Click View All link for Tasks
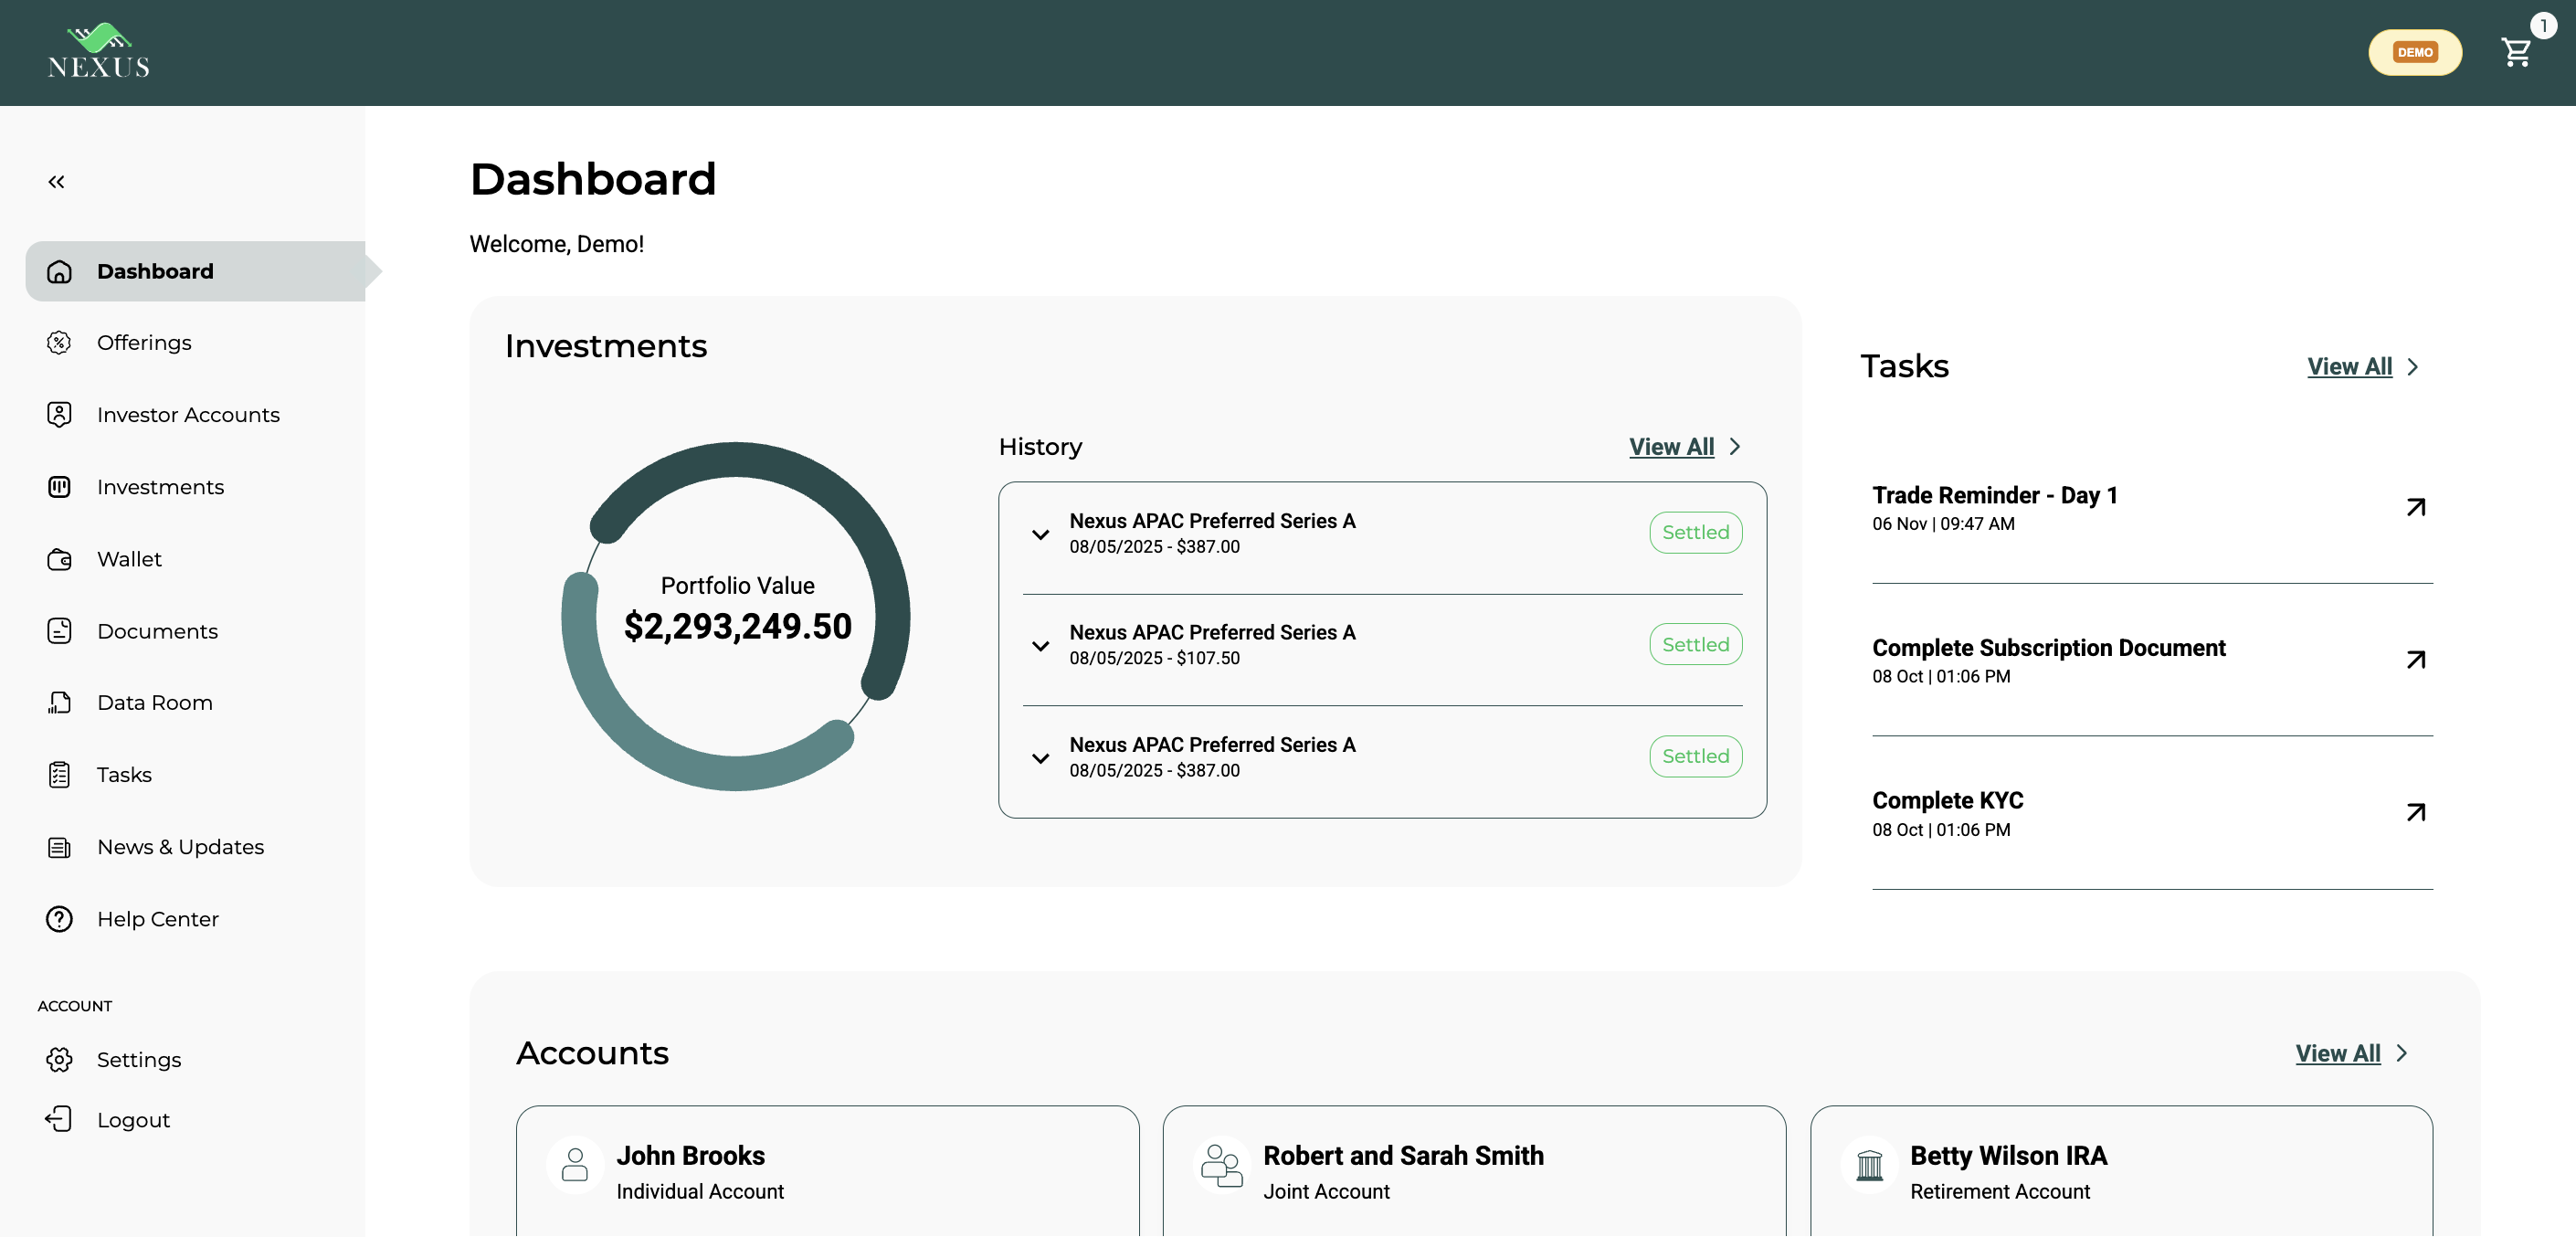Viewport: 2576px width, 1237px height. coord(2349,367)
